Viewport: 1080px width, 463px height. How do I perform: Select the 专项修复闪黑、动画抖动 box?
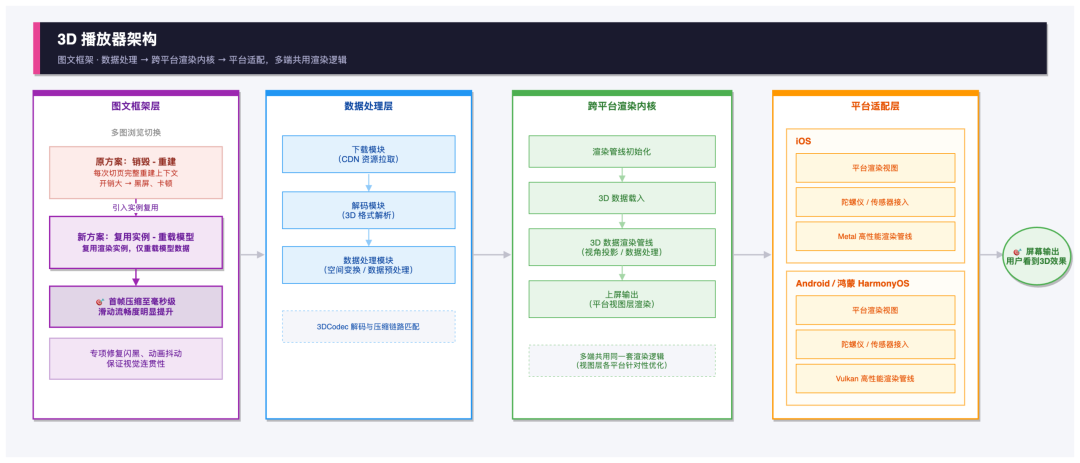136,358
